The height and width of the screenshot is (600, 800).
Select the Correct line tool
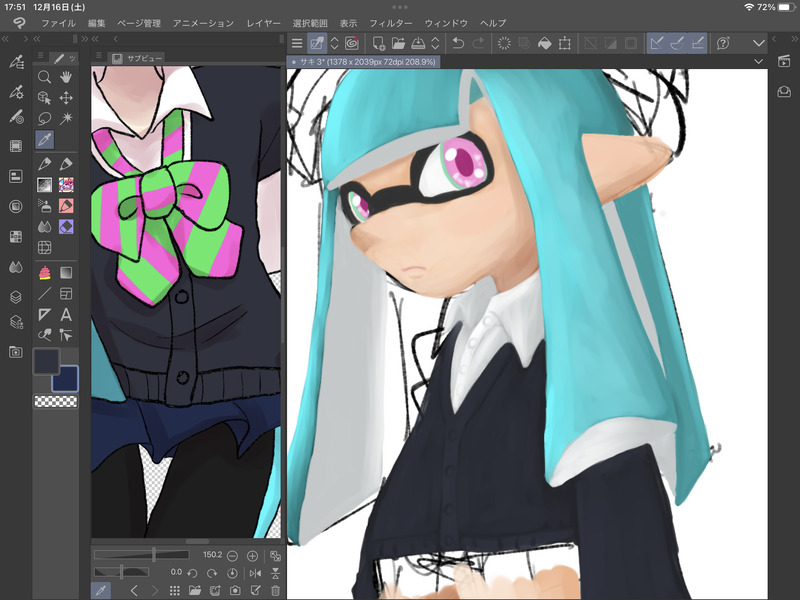coord(66,335)
